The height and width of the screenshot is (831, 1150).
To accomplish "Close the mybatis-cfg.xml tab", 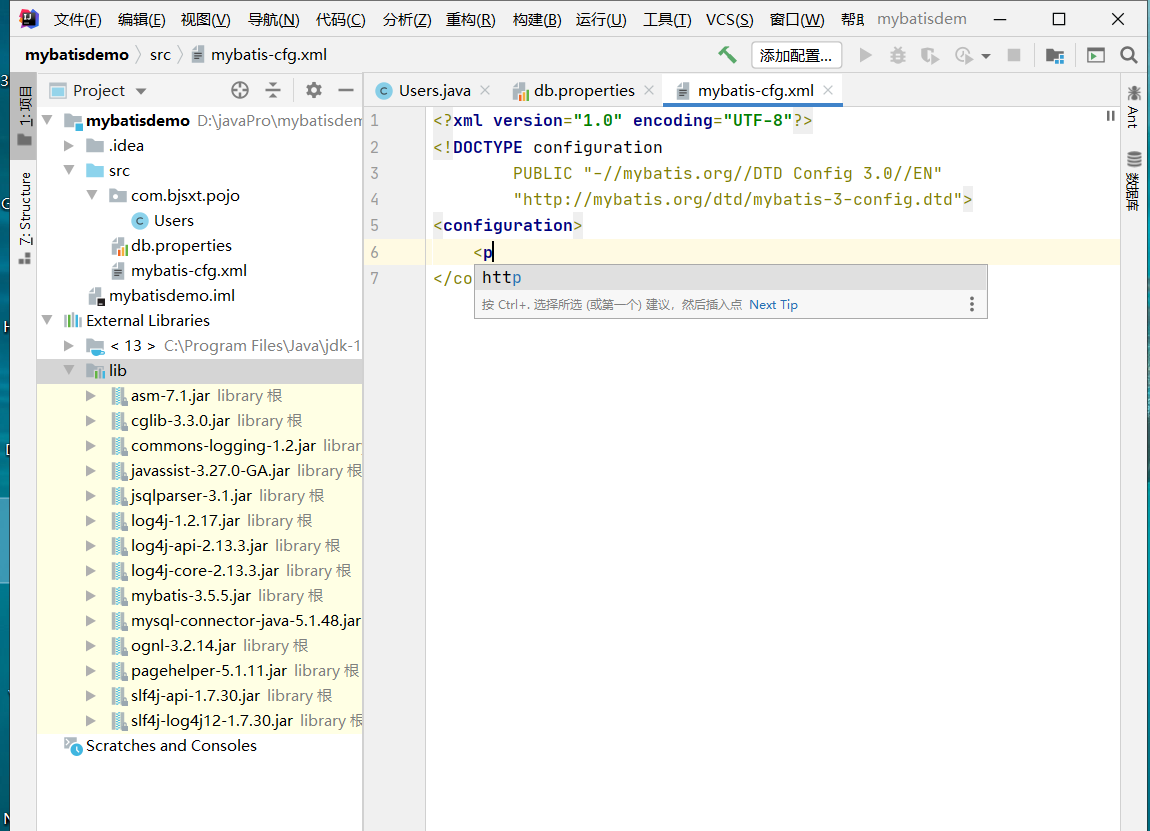I will pyautogui.click(x=828, y=90).
